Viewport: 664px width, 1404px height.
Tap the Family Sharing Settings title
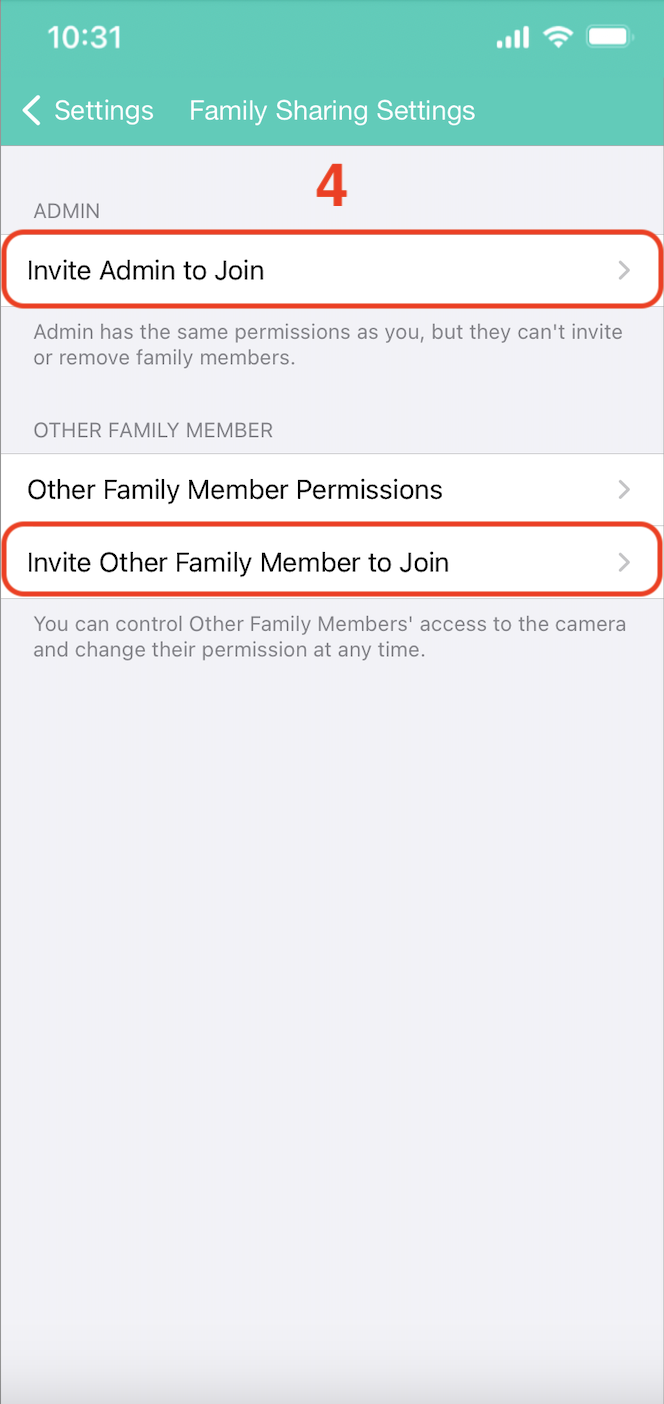[x=332, y=110]
